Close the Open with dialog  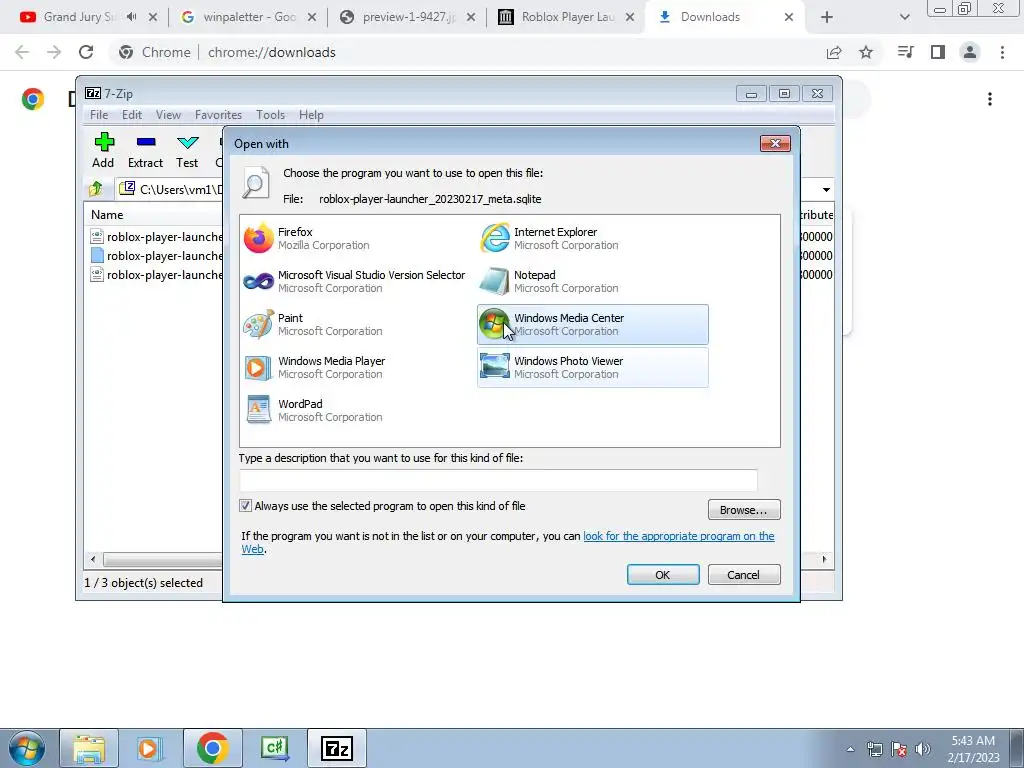coord(775,143)
